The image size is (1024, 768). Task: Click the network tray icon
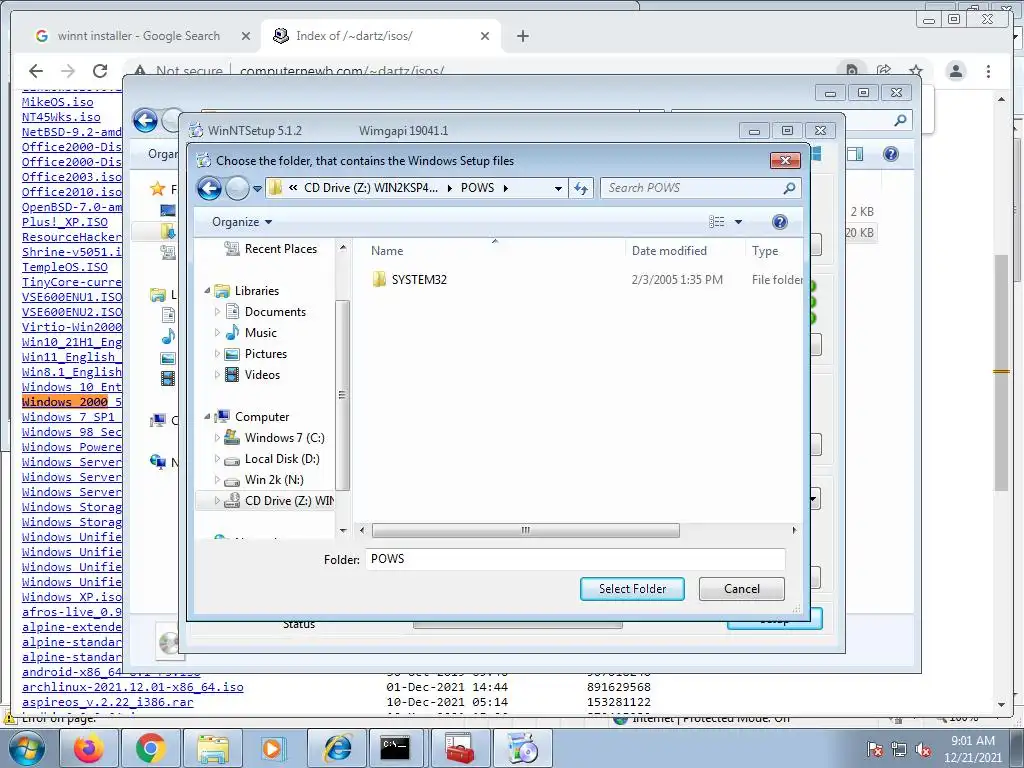click(x=899, y=750)
